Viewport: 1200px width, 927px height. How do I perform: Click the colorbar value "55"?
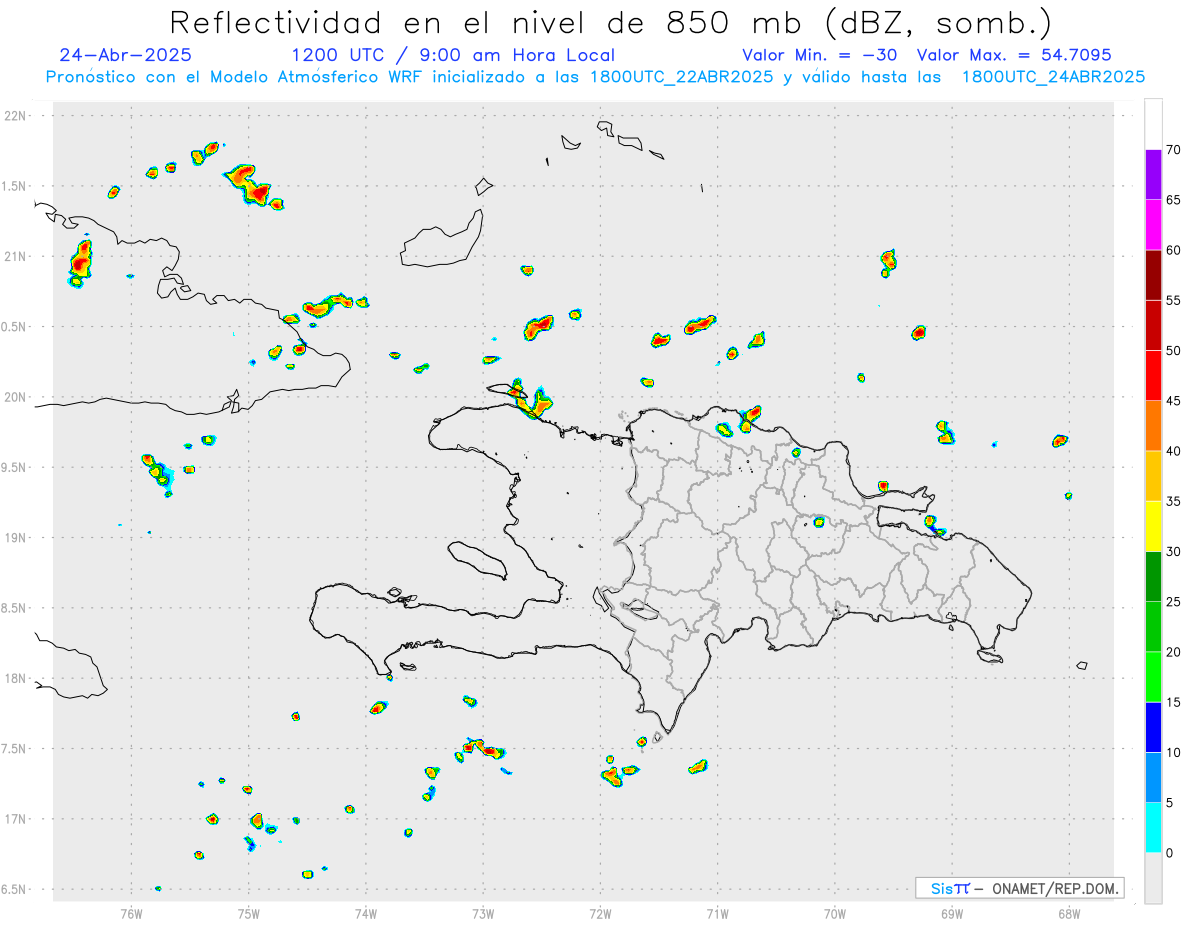[x=1174, y=301]
